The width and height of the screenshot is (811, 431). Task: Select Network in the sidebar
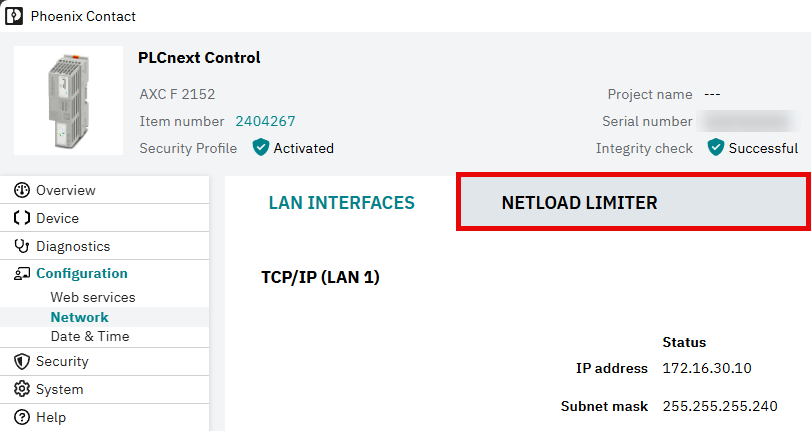tap(80, 317)
